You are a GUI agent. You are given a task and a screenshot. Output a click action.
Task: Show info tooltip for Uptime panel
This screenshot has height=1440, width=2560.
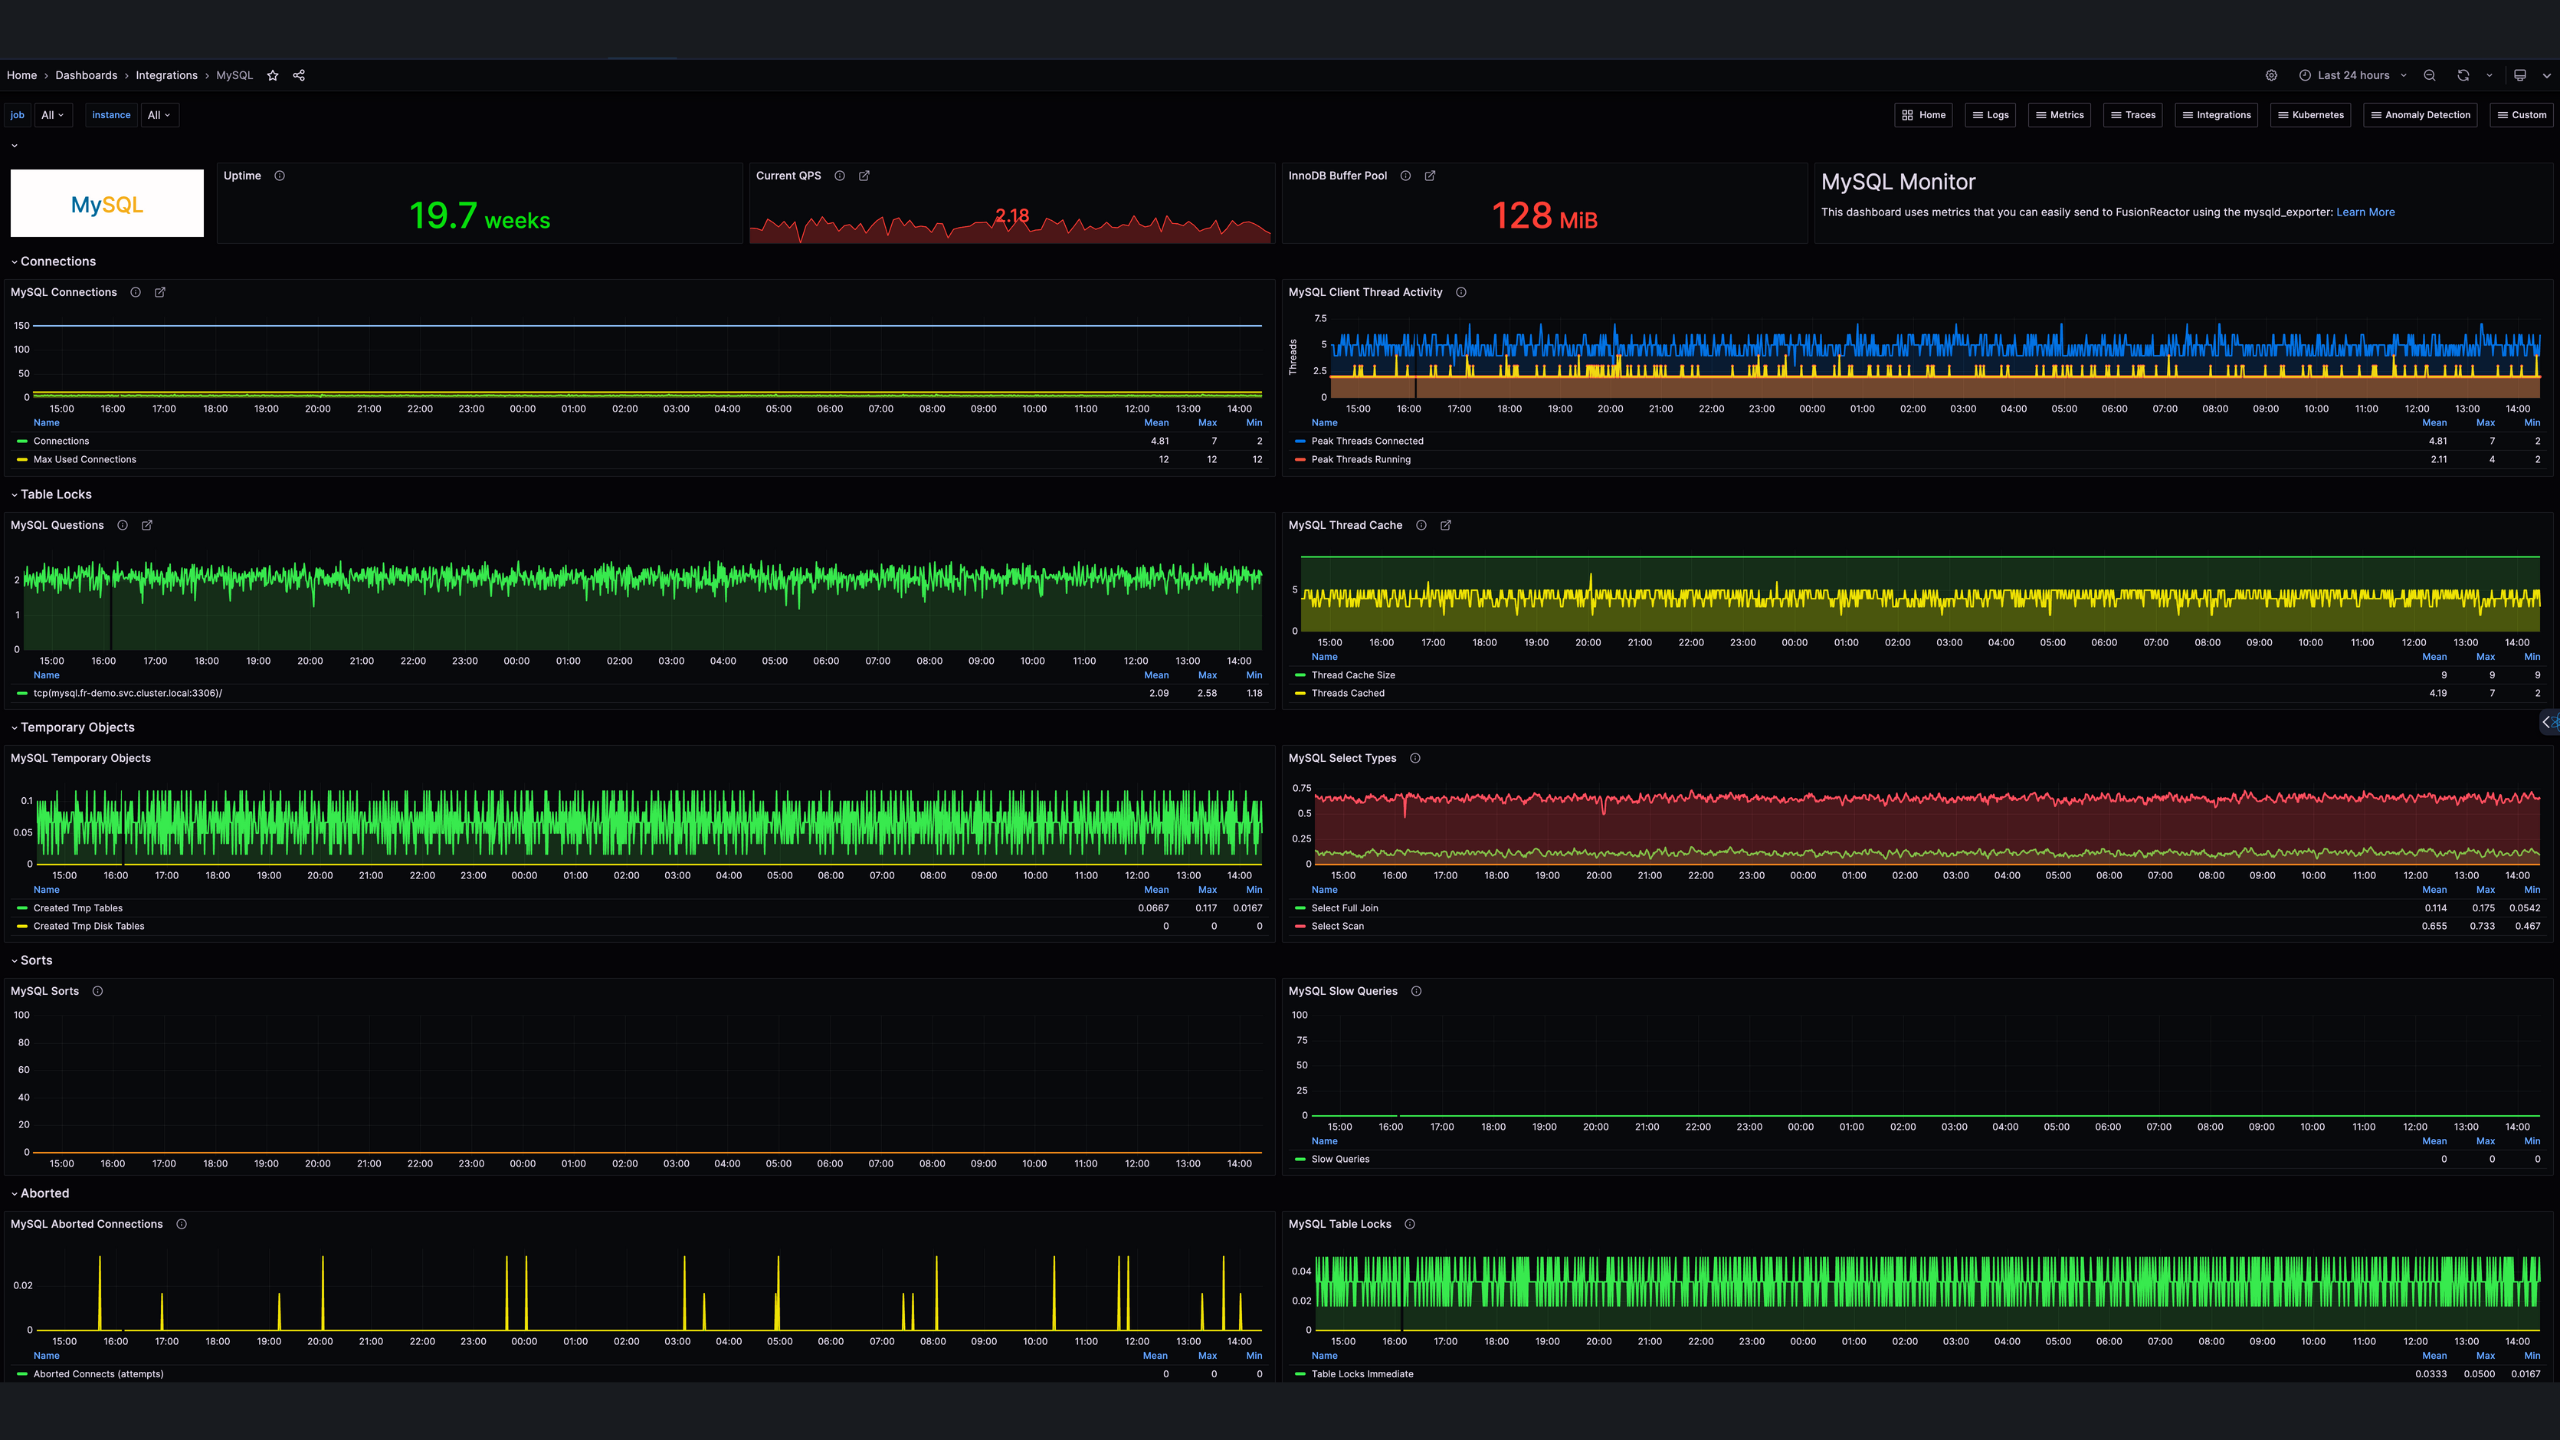coord(280,176)
